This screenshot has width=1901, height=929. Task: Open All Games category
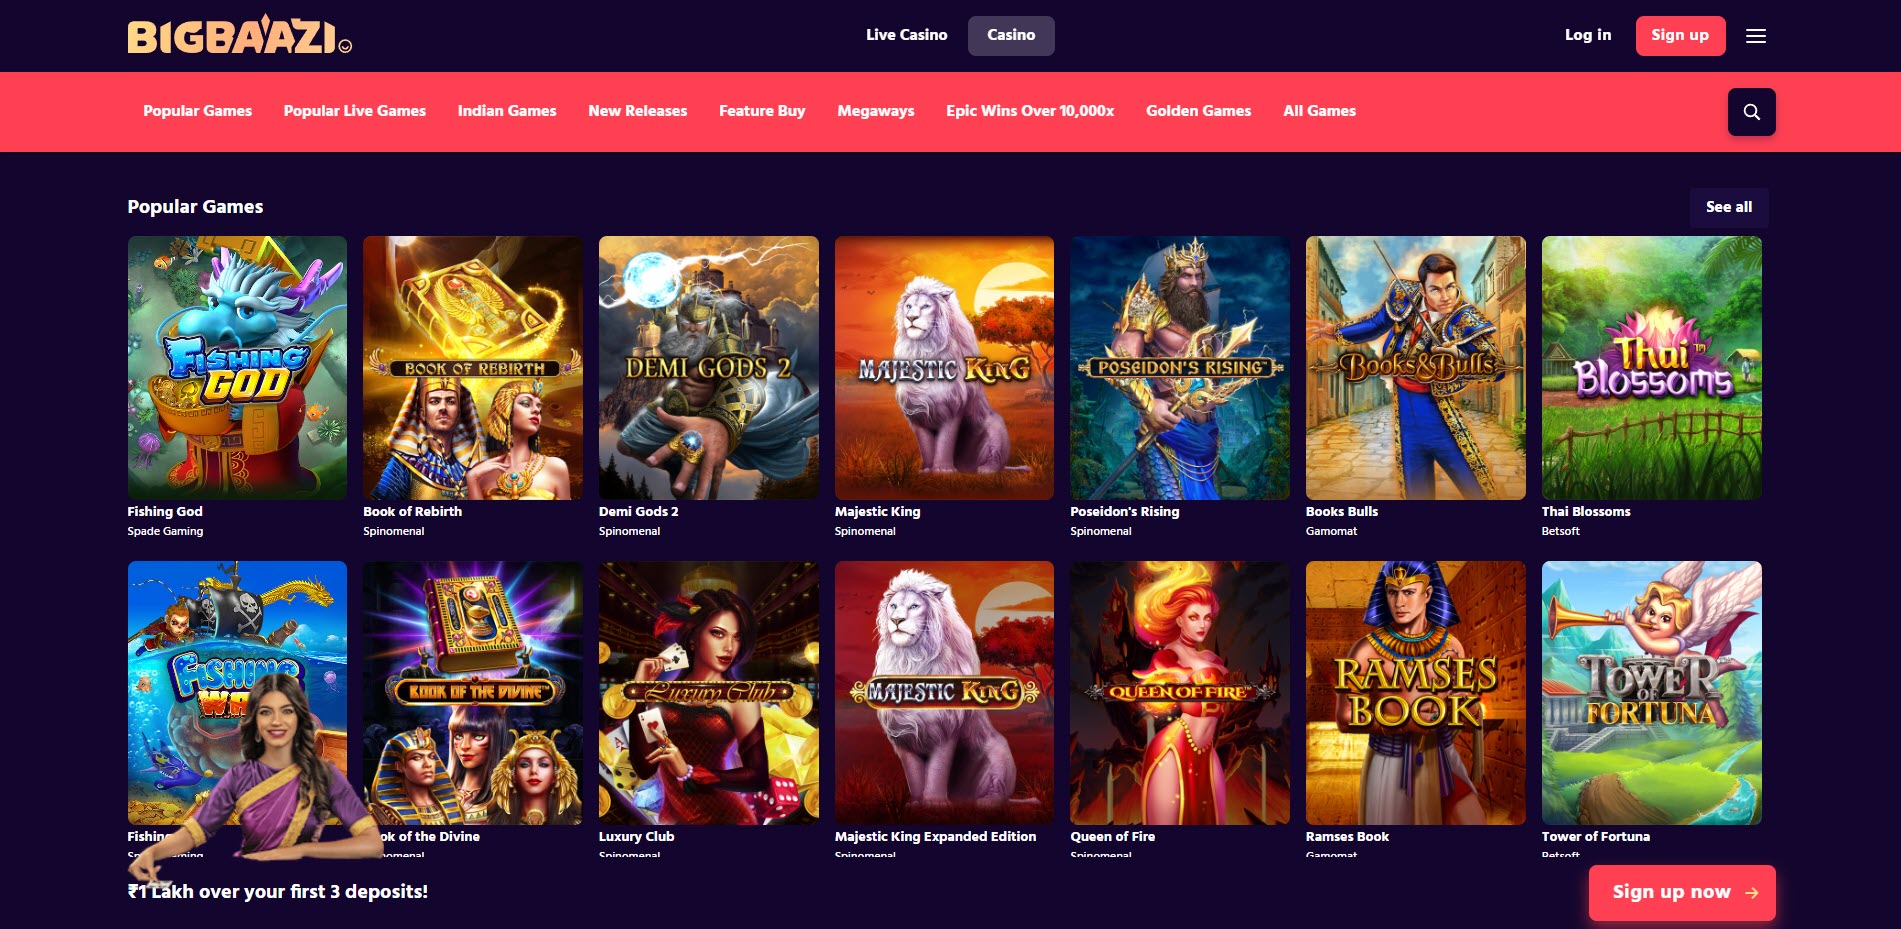1319,111
